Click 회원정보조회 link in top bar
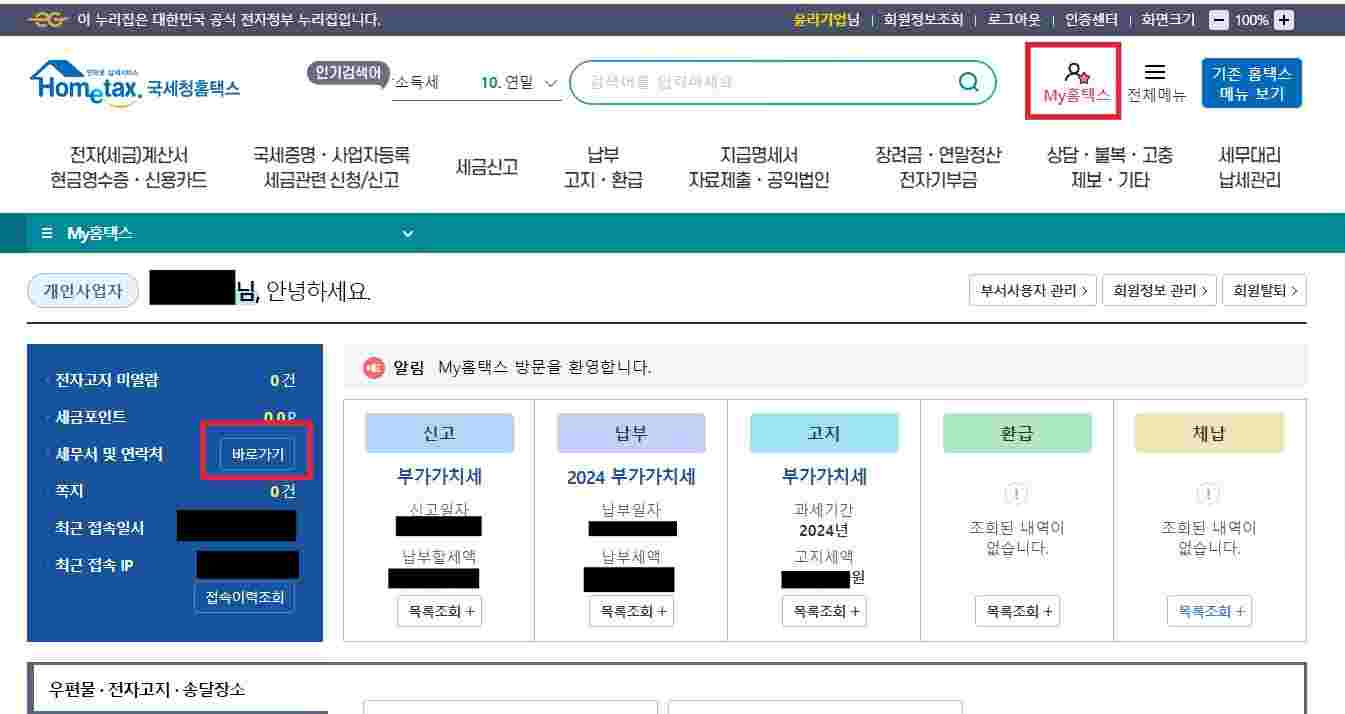 923,19
